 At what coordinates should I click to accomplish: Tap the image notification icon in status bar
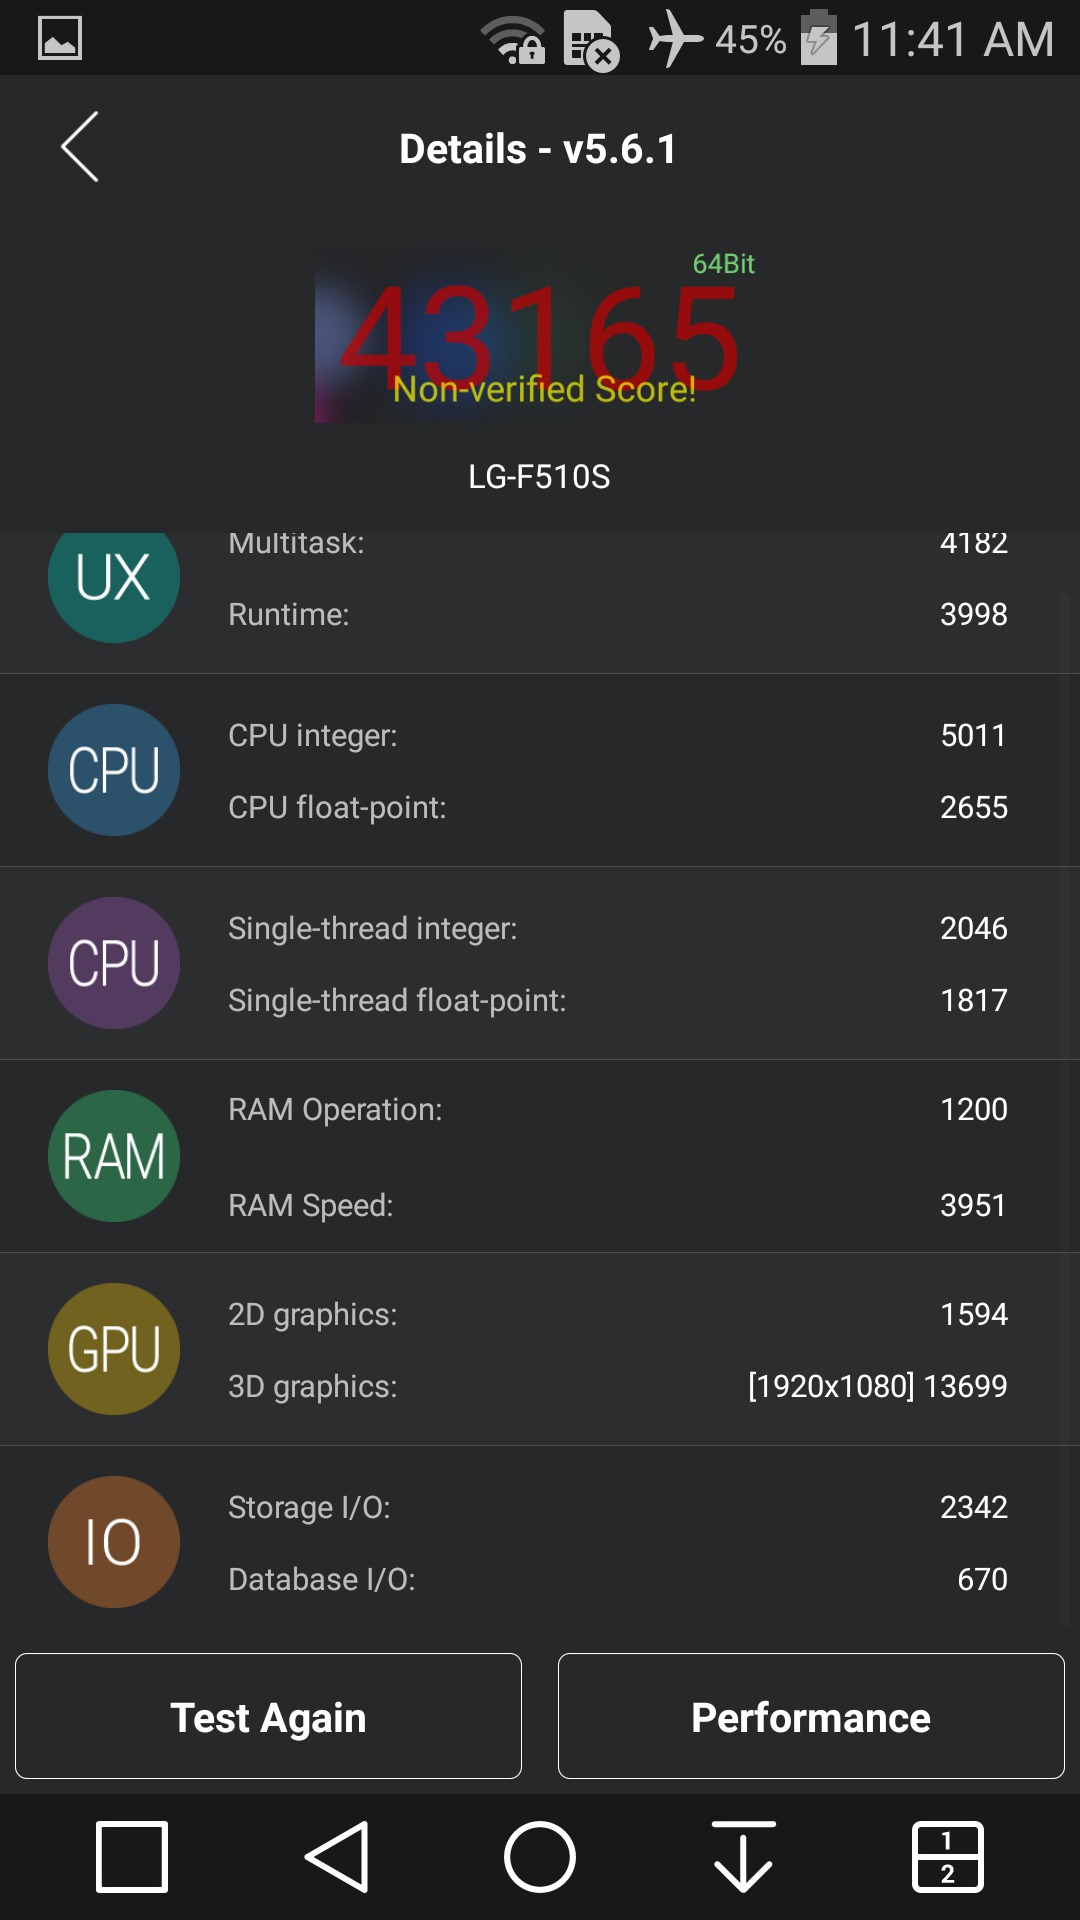(x=60, y=38)
